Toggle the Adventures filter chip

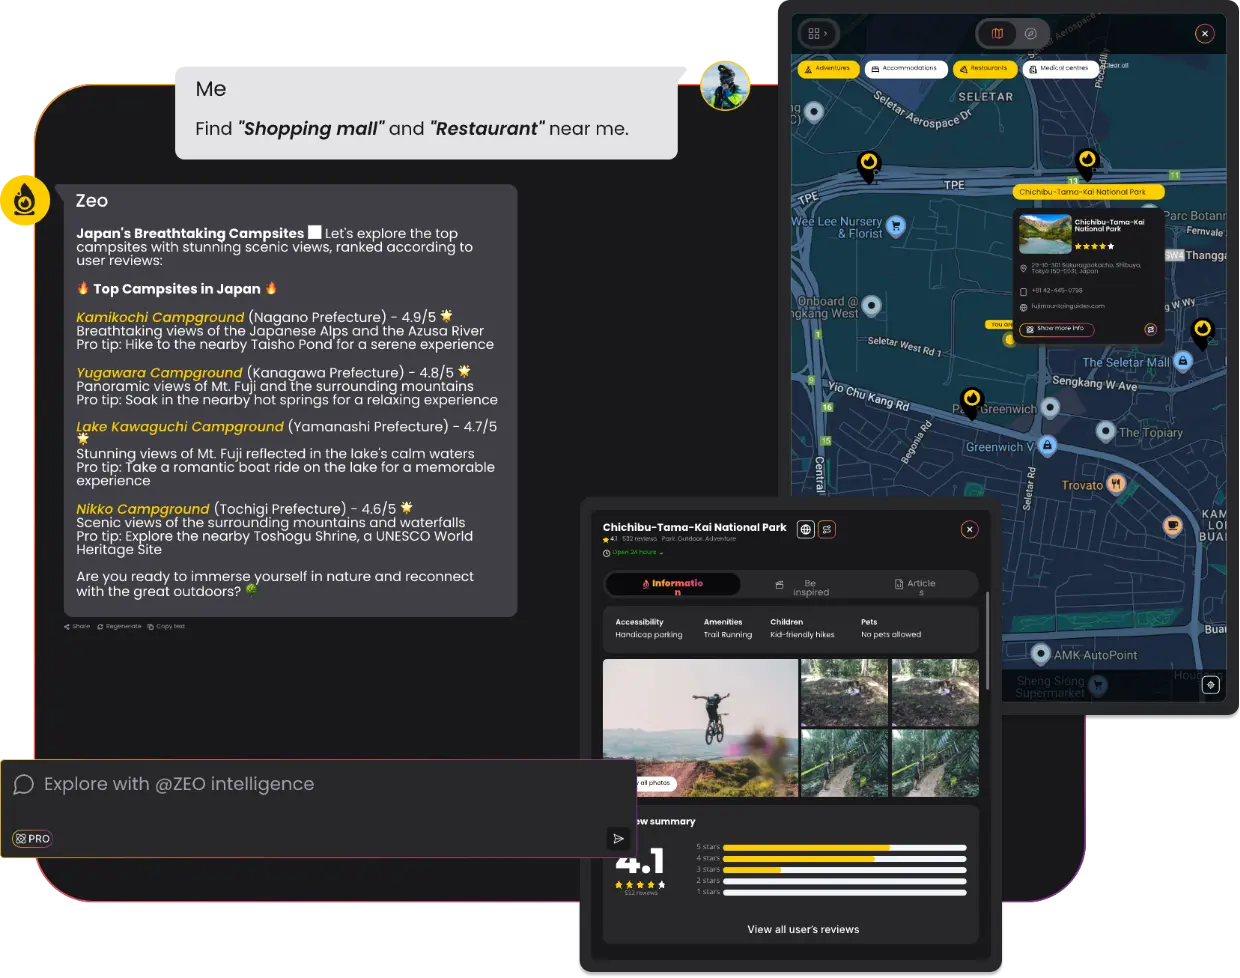click(828, 69)
